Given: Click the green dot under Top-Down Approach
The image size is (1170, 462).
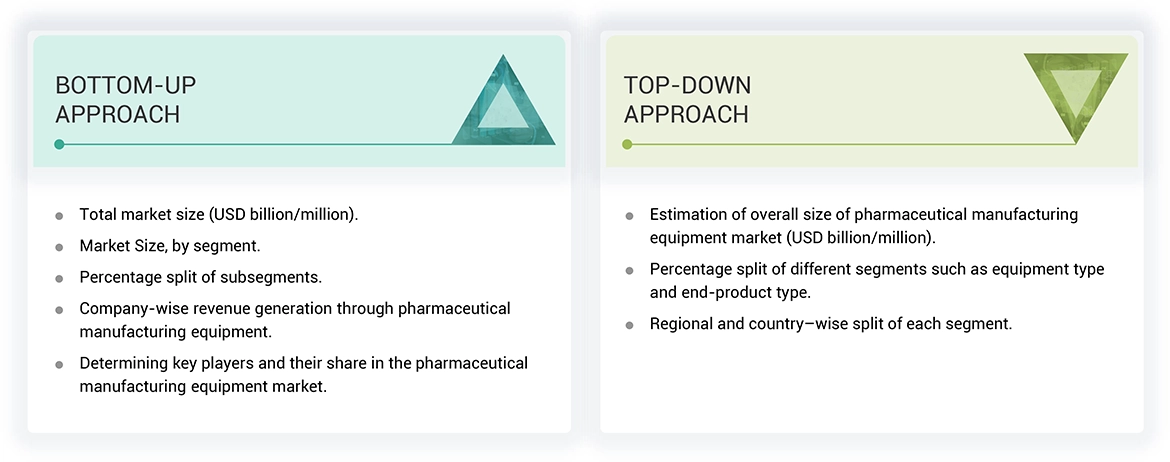Looking at the screenshot, I should 628,144.
